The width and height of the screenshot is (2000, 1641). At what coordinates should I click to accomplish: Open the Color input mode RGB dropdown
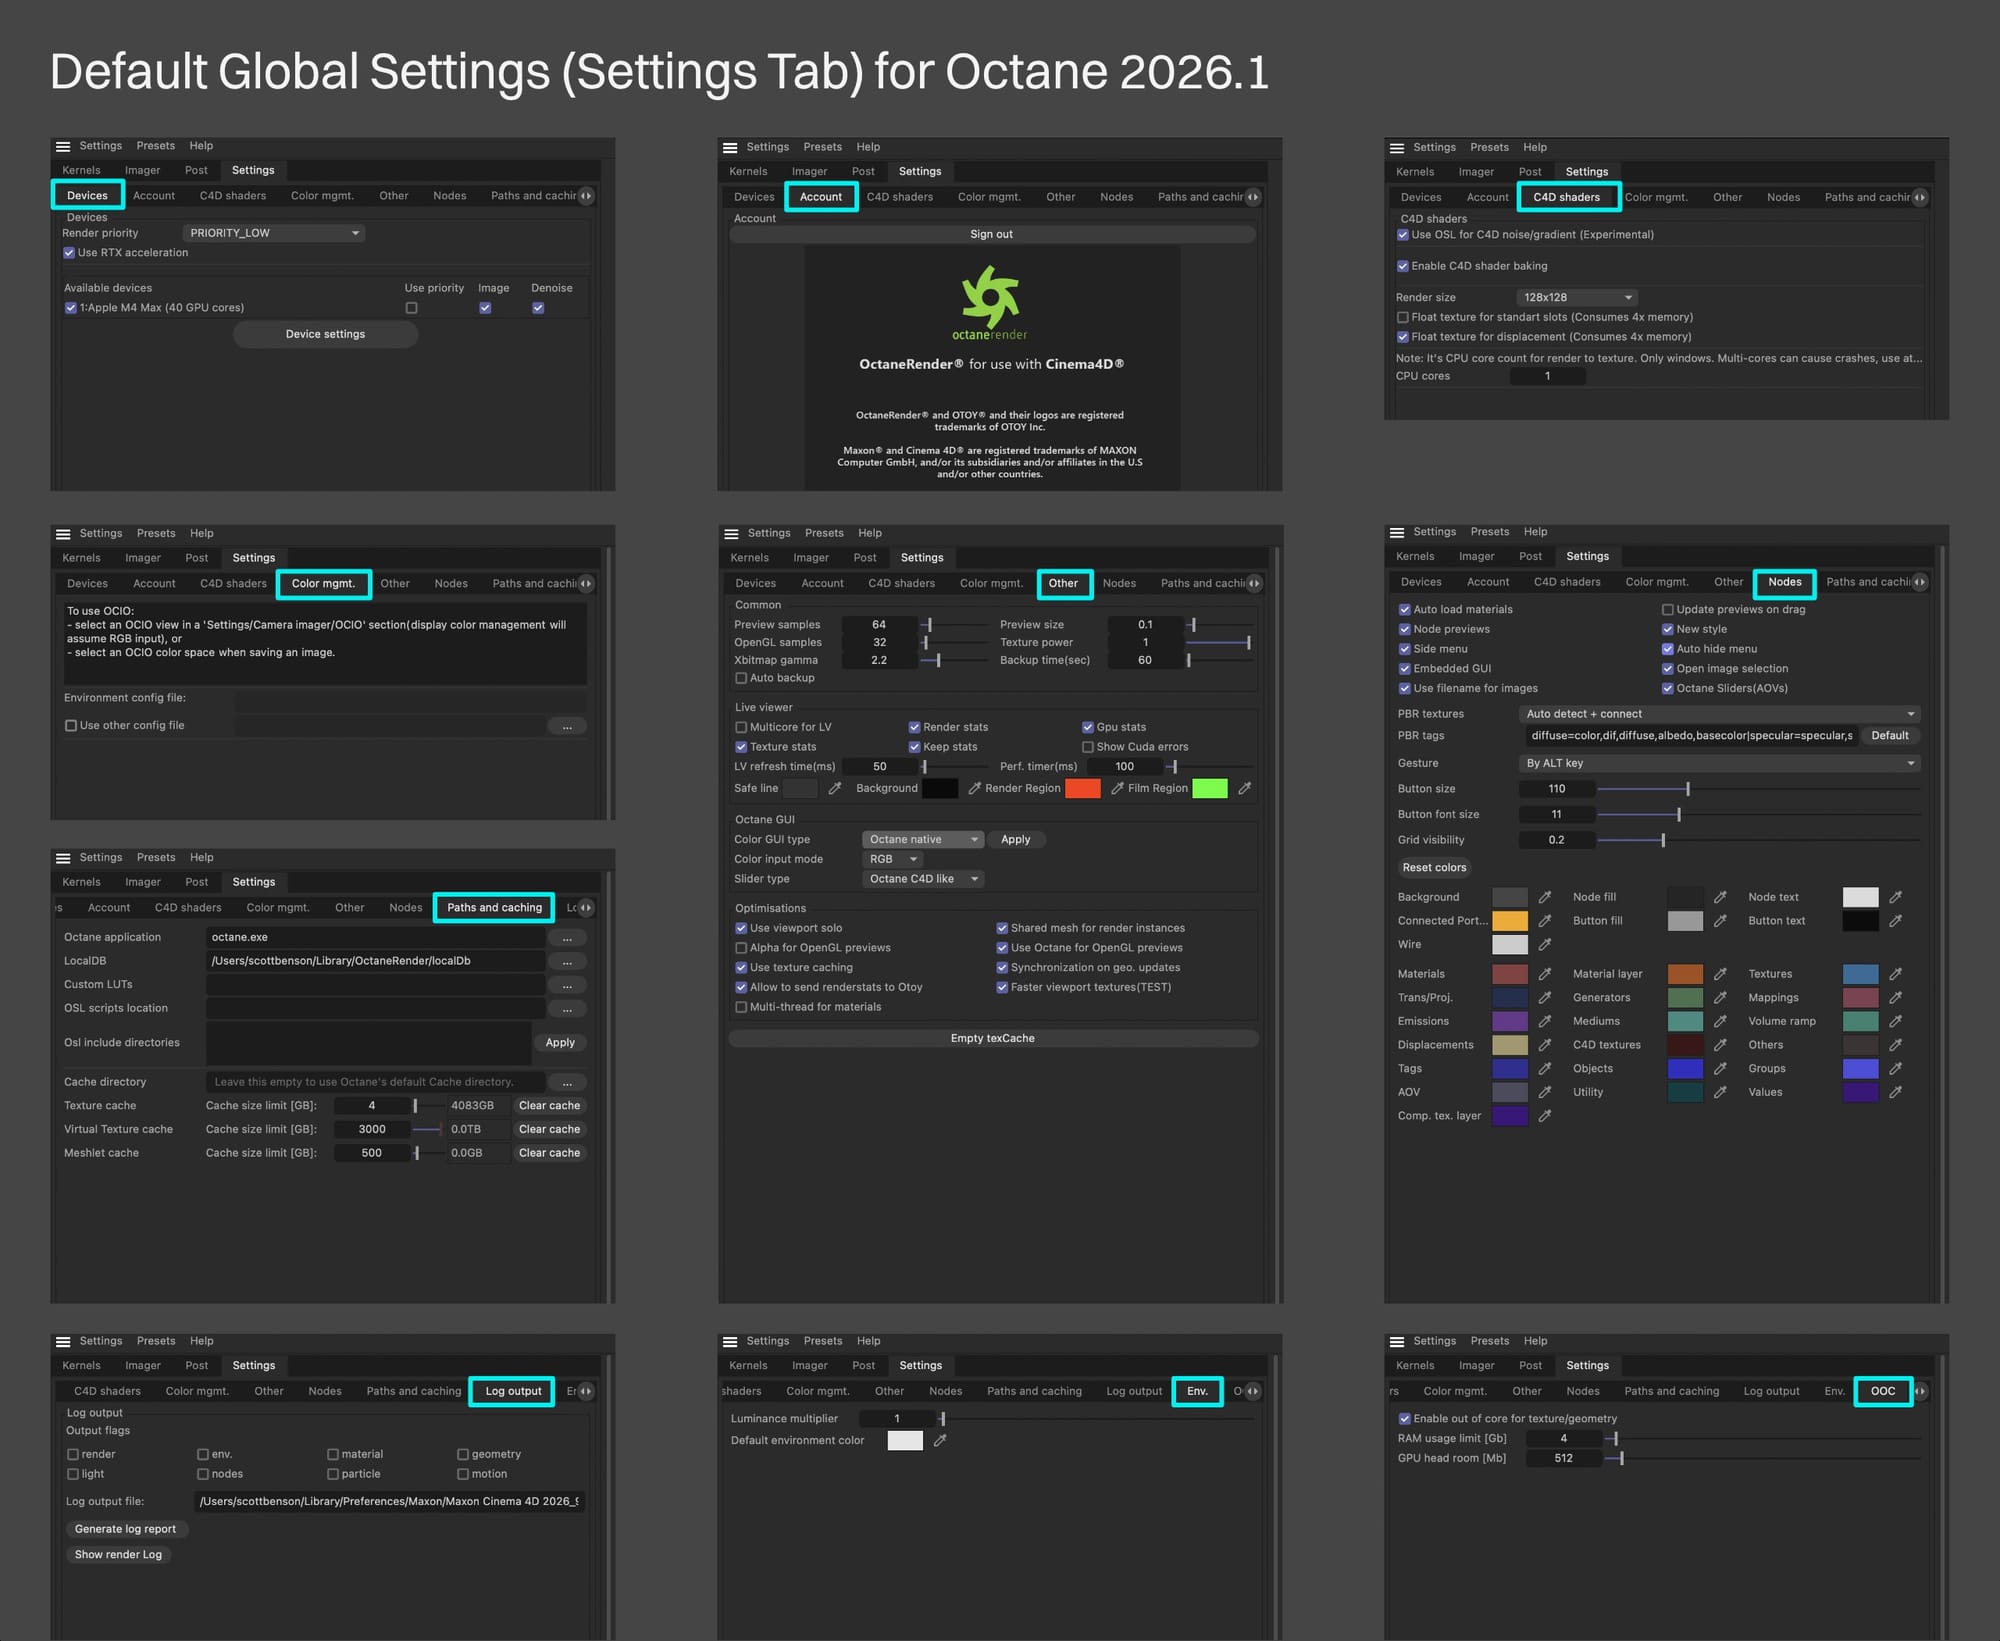pyautogui.click(x=892, y=860)
